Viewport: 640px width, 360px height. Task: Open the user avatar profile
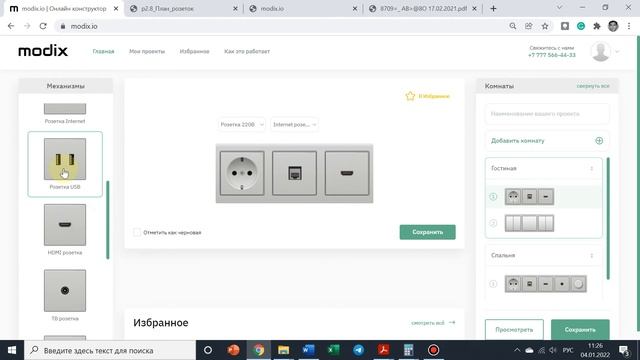click(x=600, y=51)
